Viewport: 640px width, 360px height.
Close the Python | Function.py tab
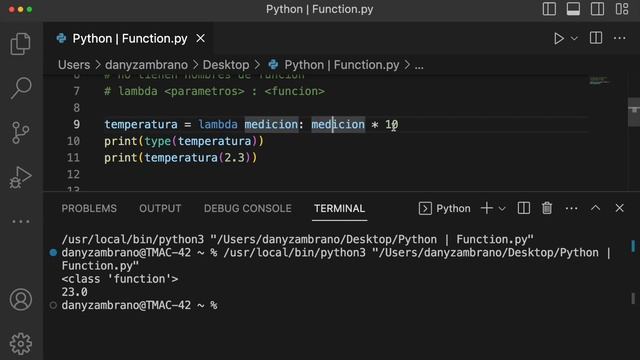200,38
